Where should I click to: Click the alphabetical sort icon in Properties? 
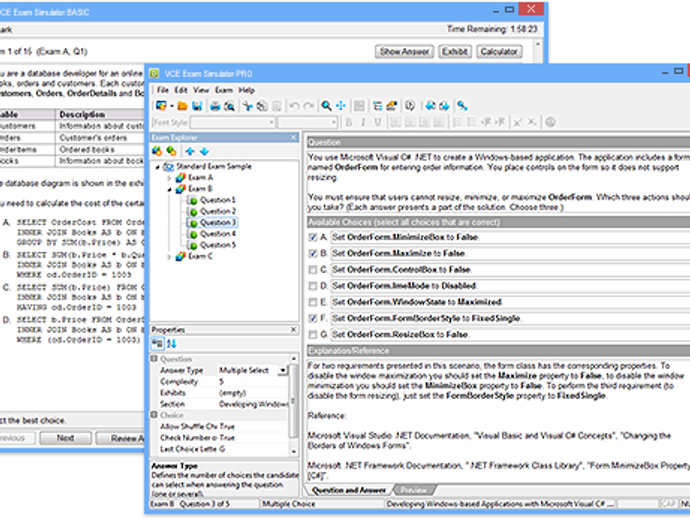click(x=171, y=344)
